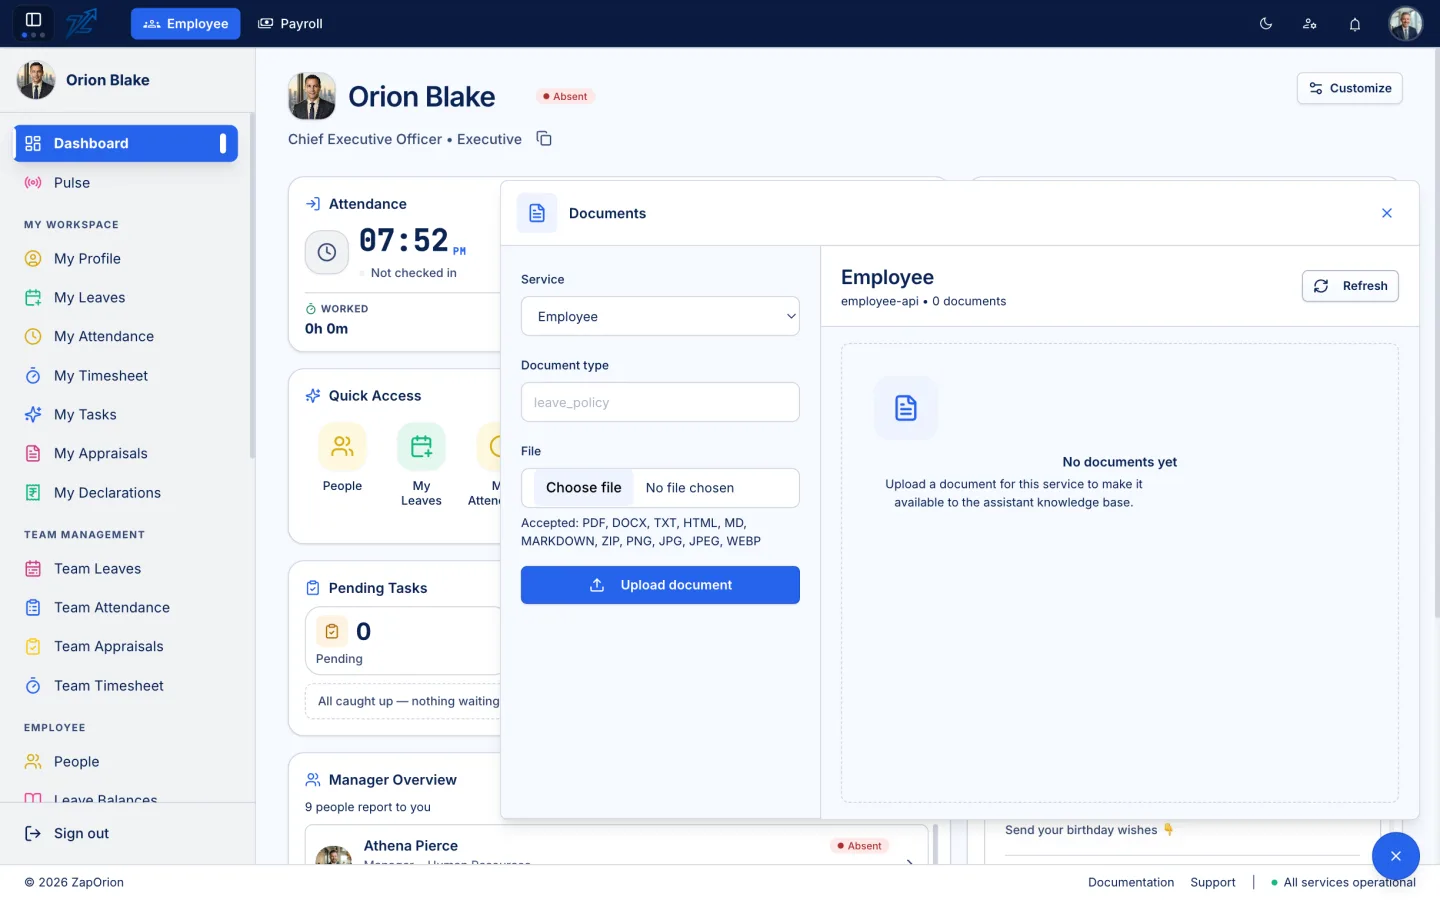Toggle dark mode moon icon

coord(1266,24)
